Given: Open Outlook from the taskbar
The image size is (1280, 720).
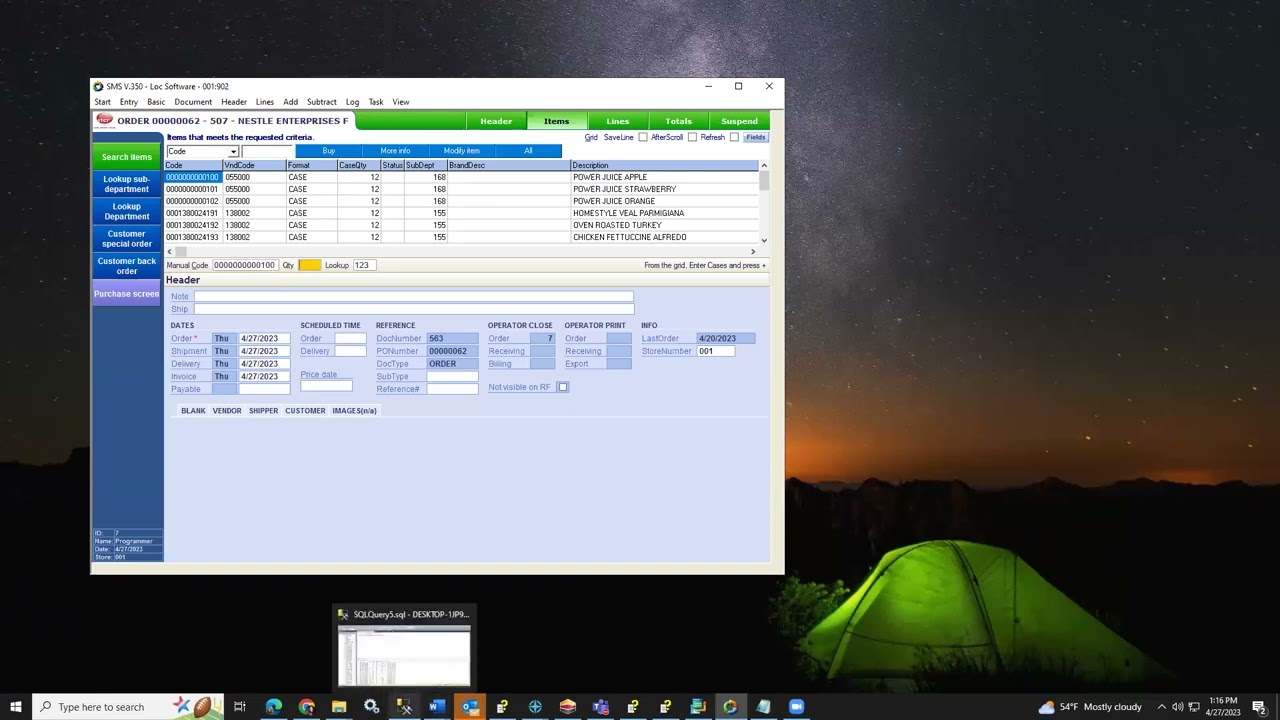Looking at the screenshot, I should click(x=469, y=707).
